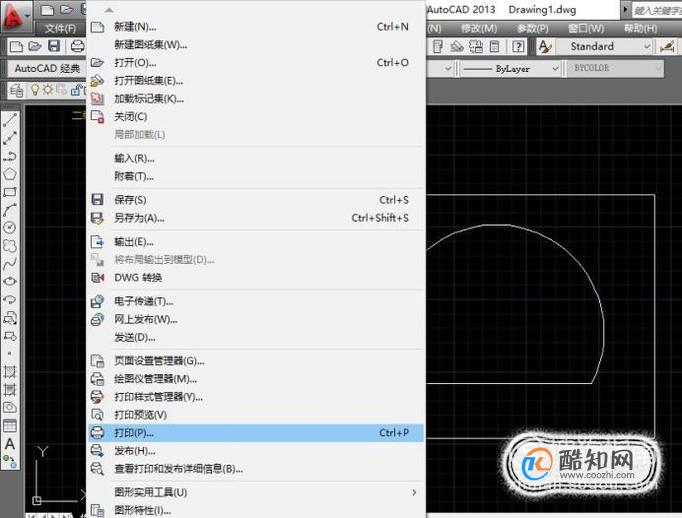Toggle the layer lock icon
682x518 pixels.
(76, 90)
